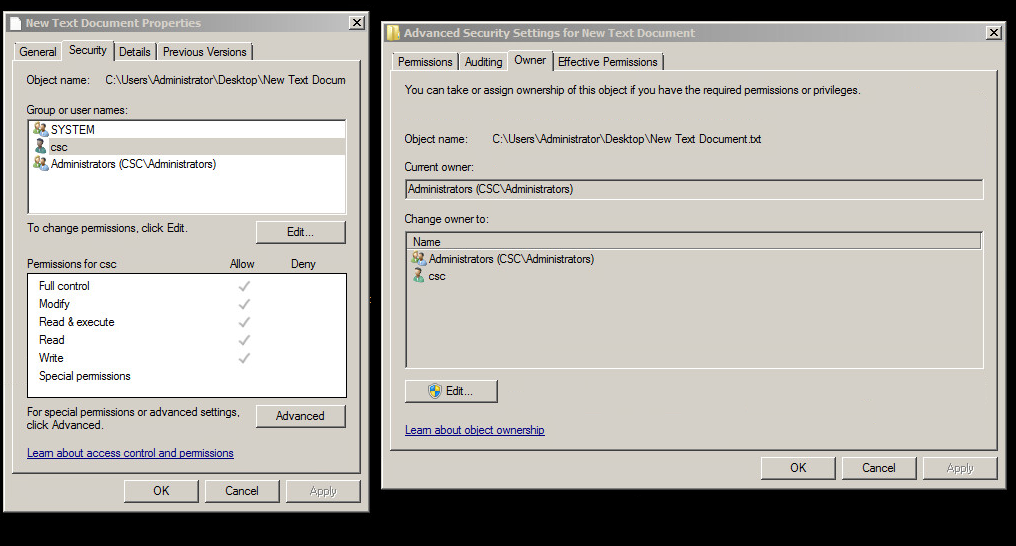Viewport: 1016px width, 546px height.
Task: Close the New Text Document Properties window
Action: tap(357, 23)
